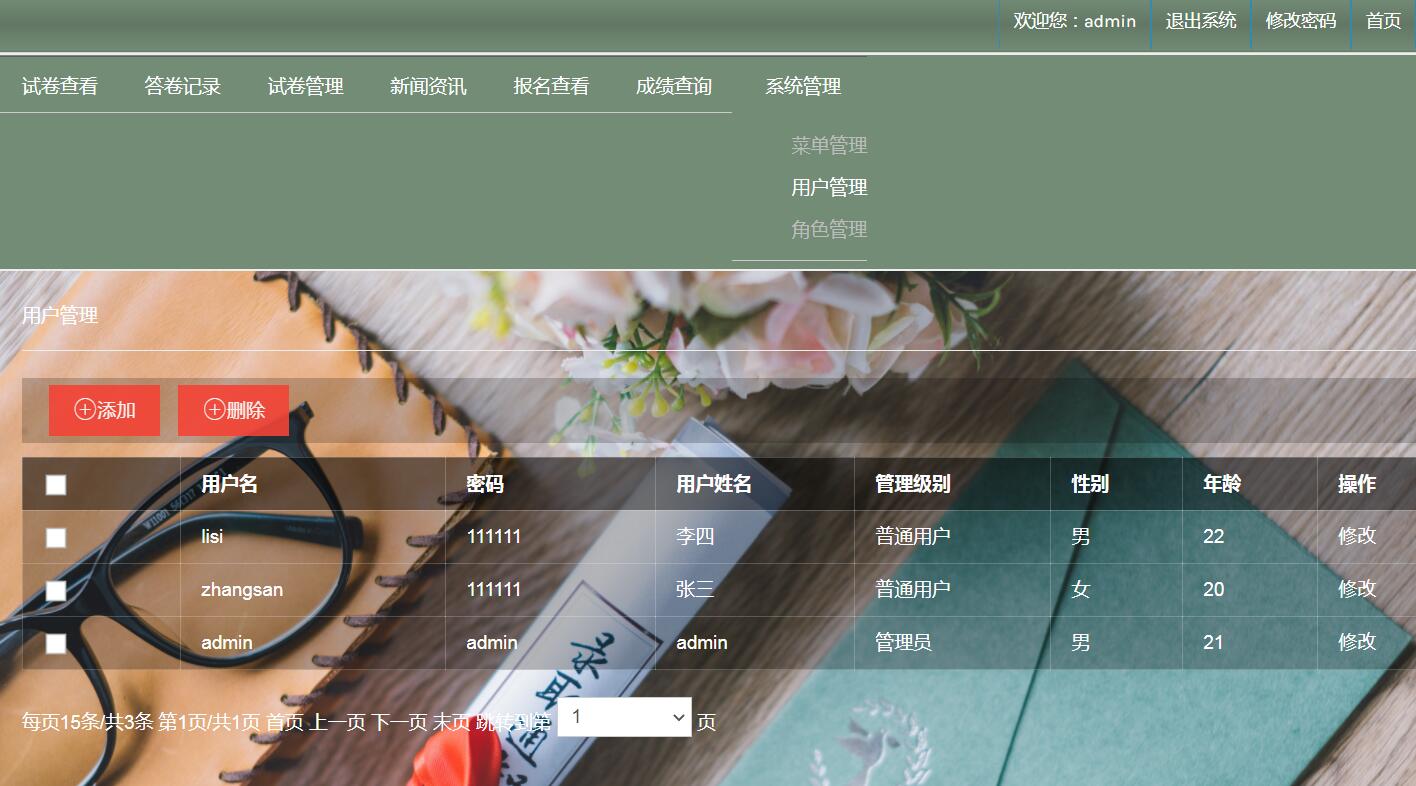
Task: Click 修改 for user zhangsan
Action: tap(1357, 589)
